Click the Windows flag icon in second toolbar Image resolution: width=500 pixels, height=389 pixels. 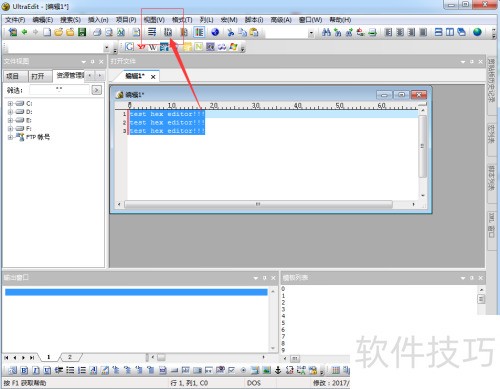[x=234, y=47]
